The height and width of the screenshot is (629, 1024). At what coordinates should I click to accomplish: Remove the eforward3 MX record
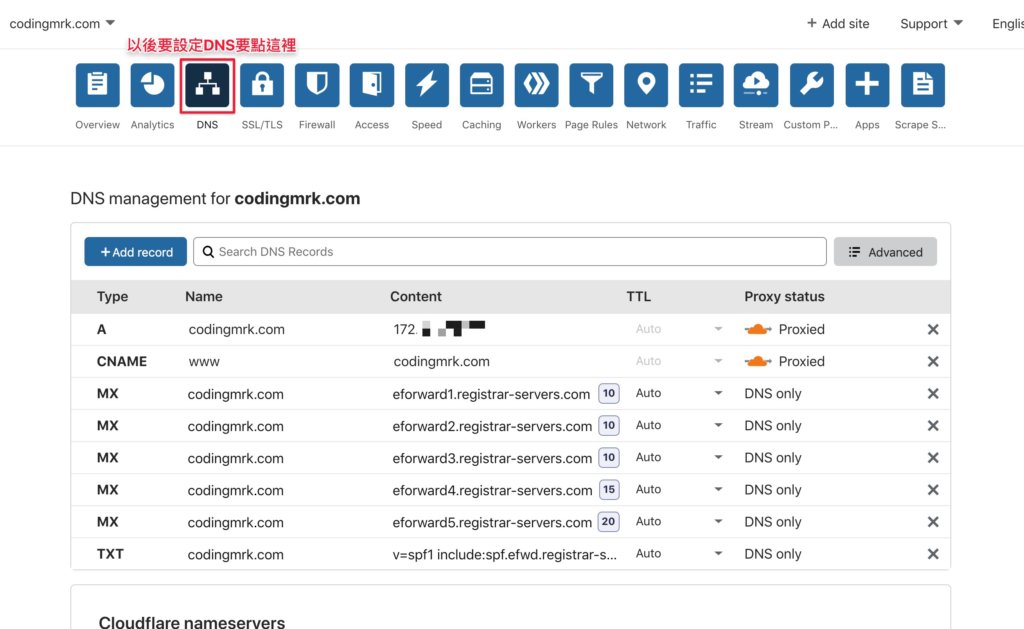tap(933, 457)
